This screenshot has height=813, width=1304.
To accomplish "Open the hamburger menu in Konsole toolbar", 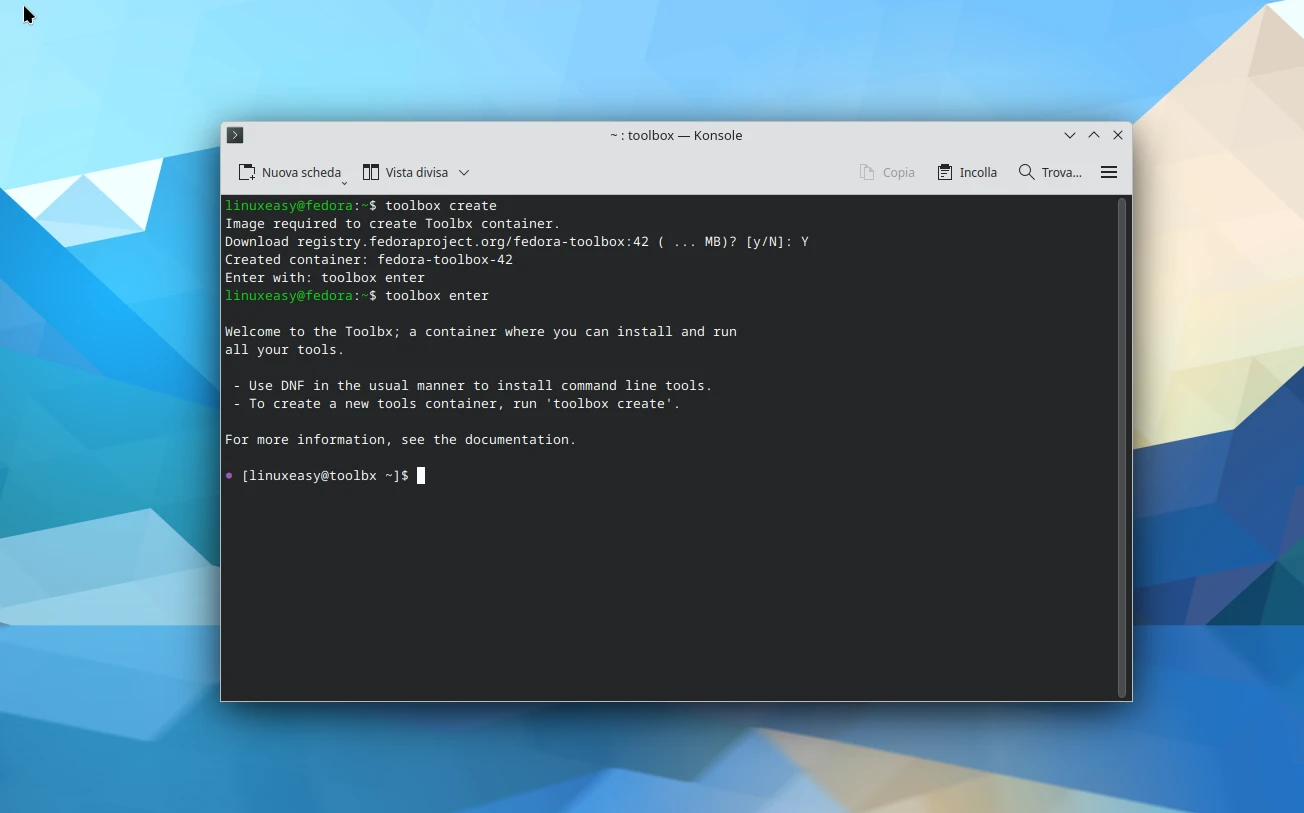I will coord(1108,172).
